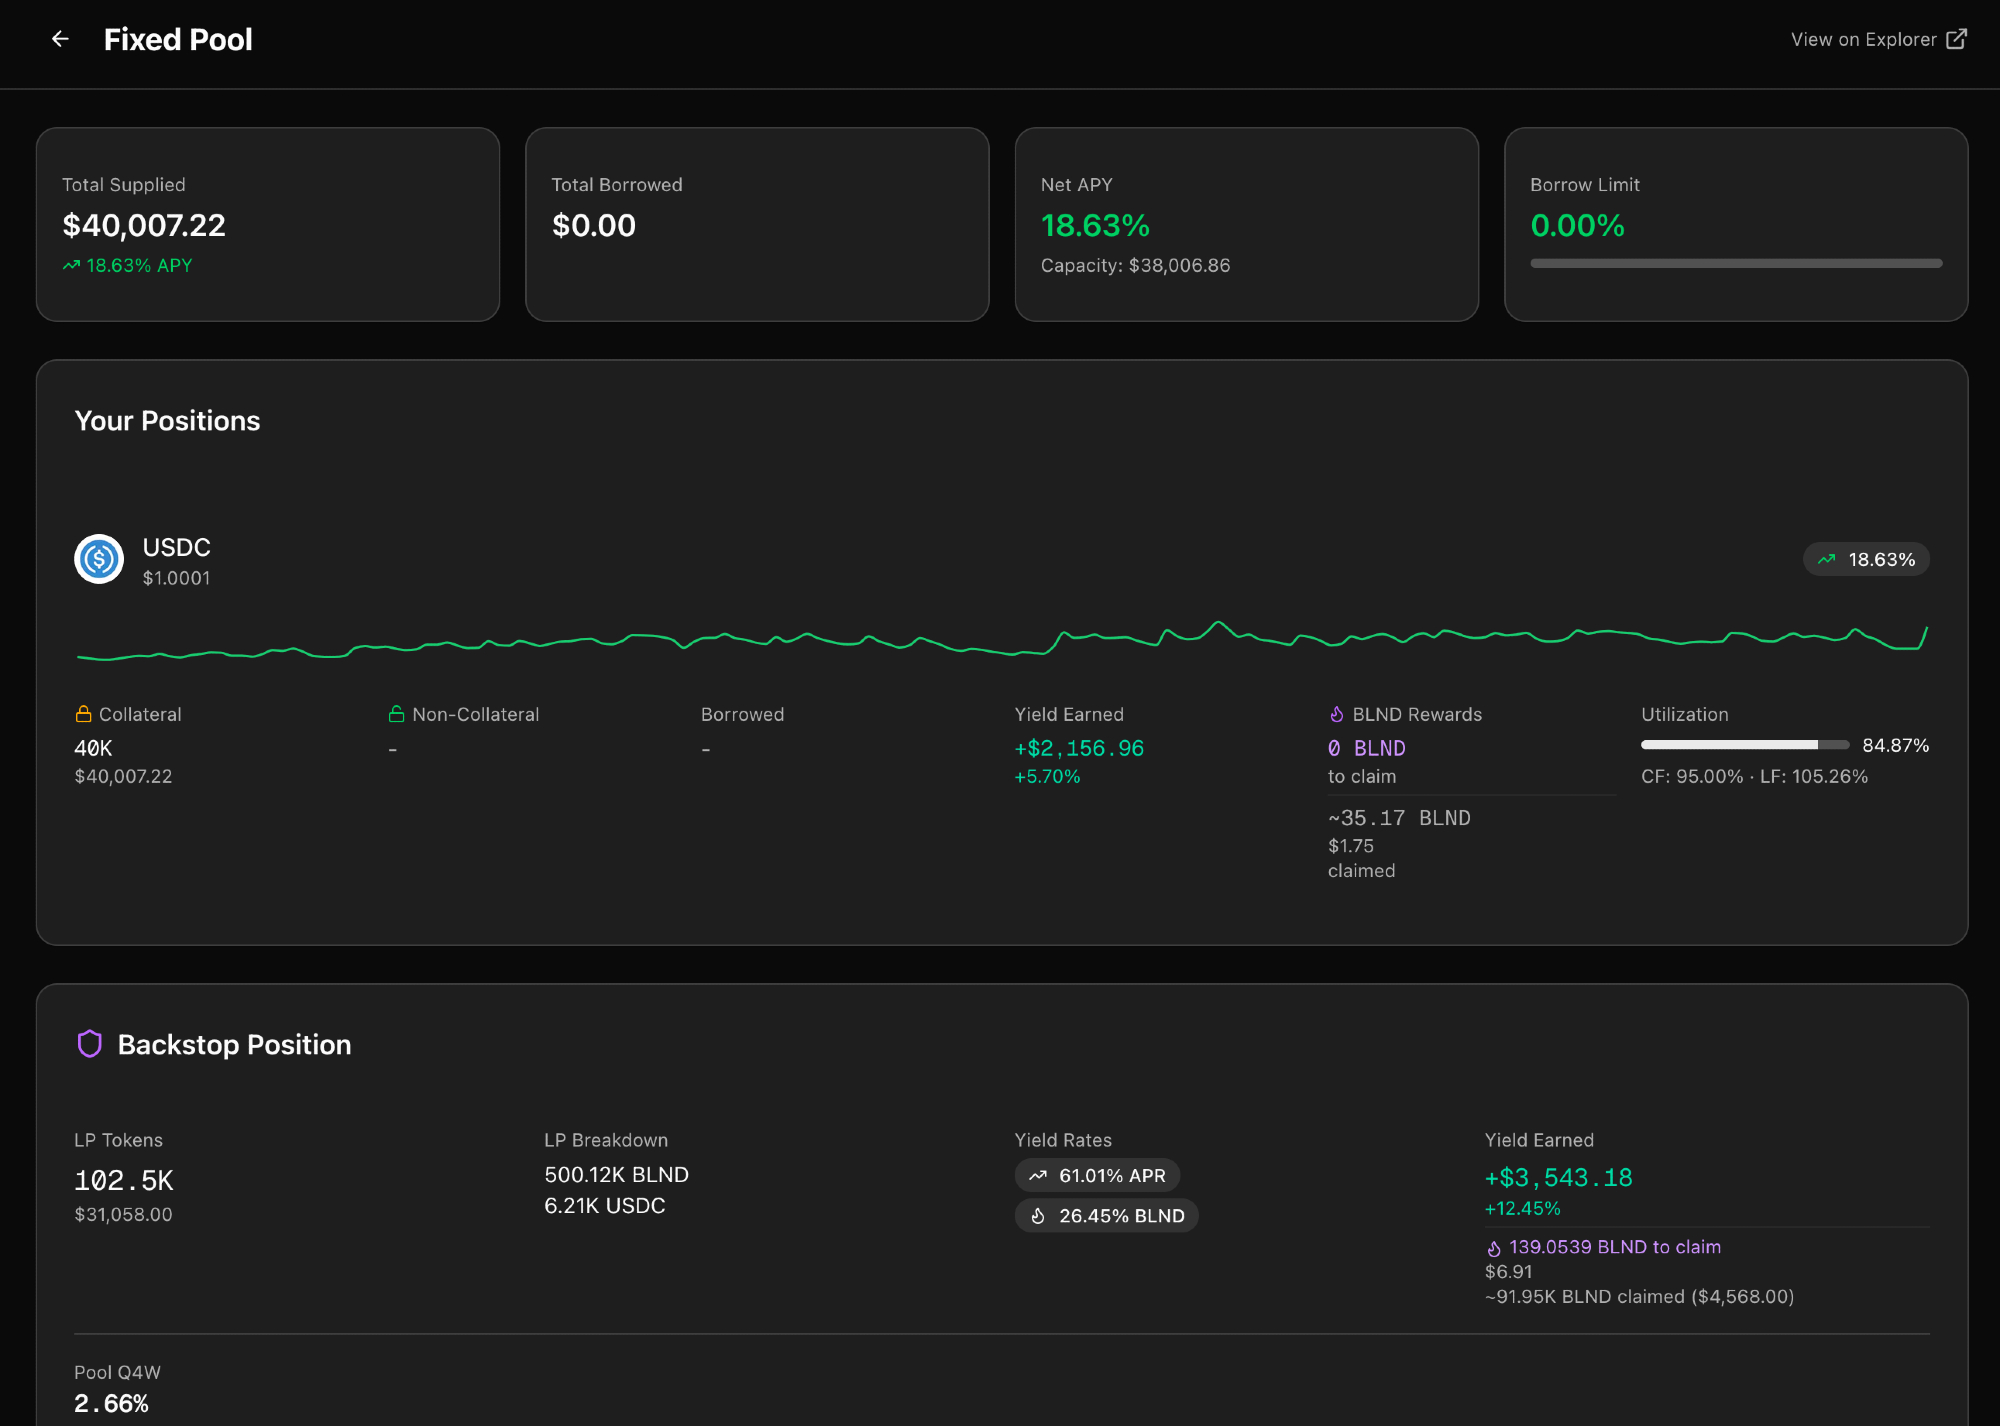
Task: Click the orange Collateral lock icon
Action: tap(83, 714)
